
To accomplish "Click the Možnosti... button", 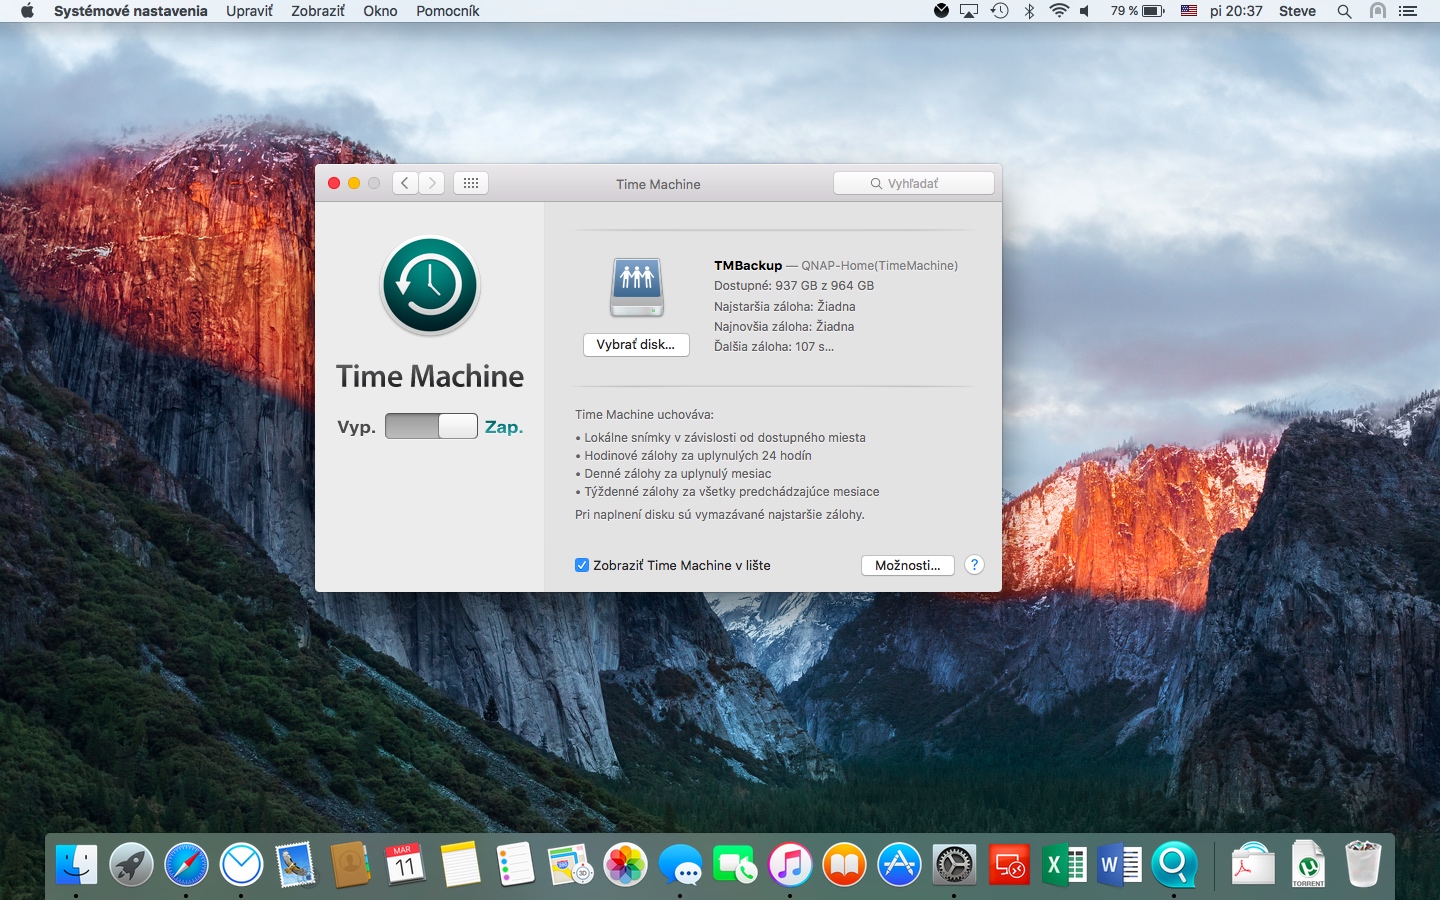I will (x=907, y=565).
